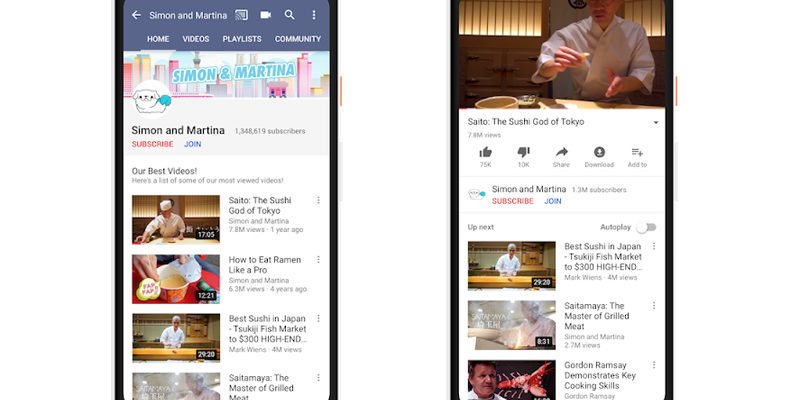Tap the Add to playlist icon

637,152
